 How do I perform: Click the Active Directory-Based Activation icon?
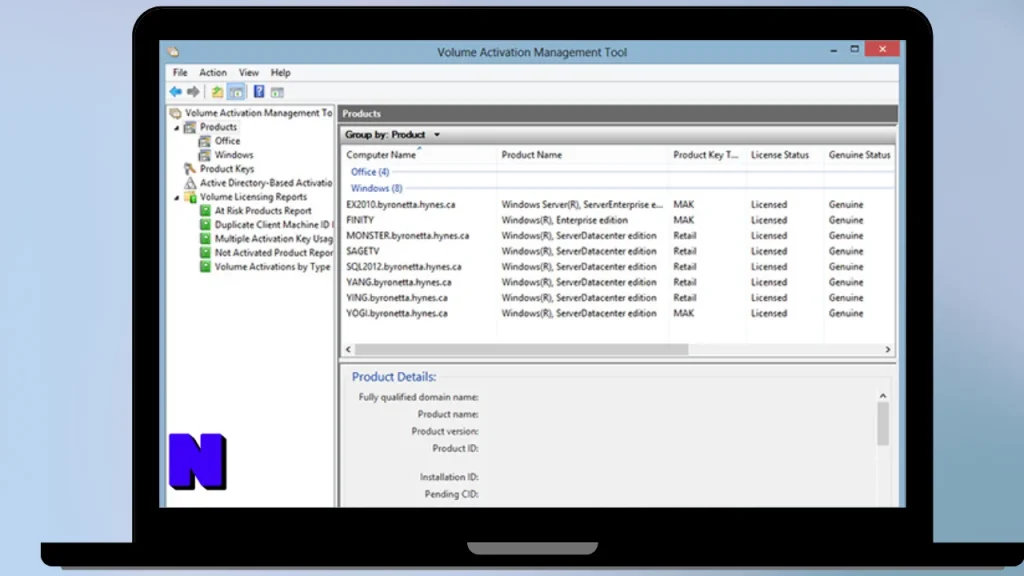pos(190,183)
